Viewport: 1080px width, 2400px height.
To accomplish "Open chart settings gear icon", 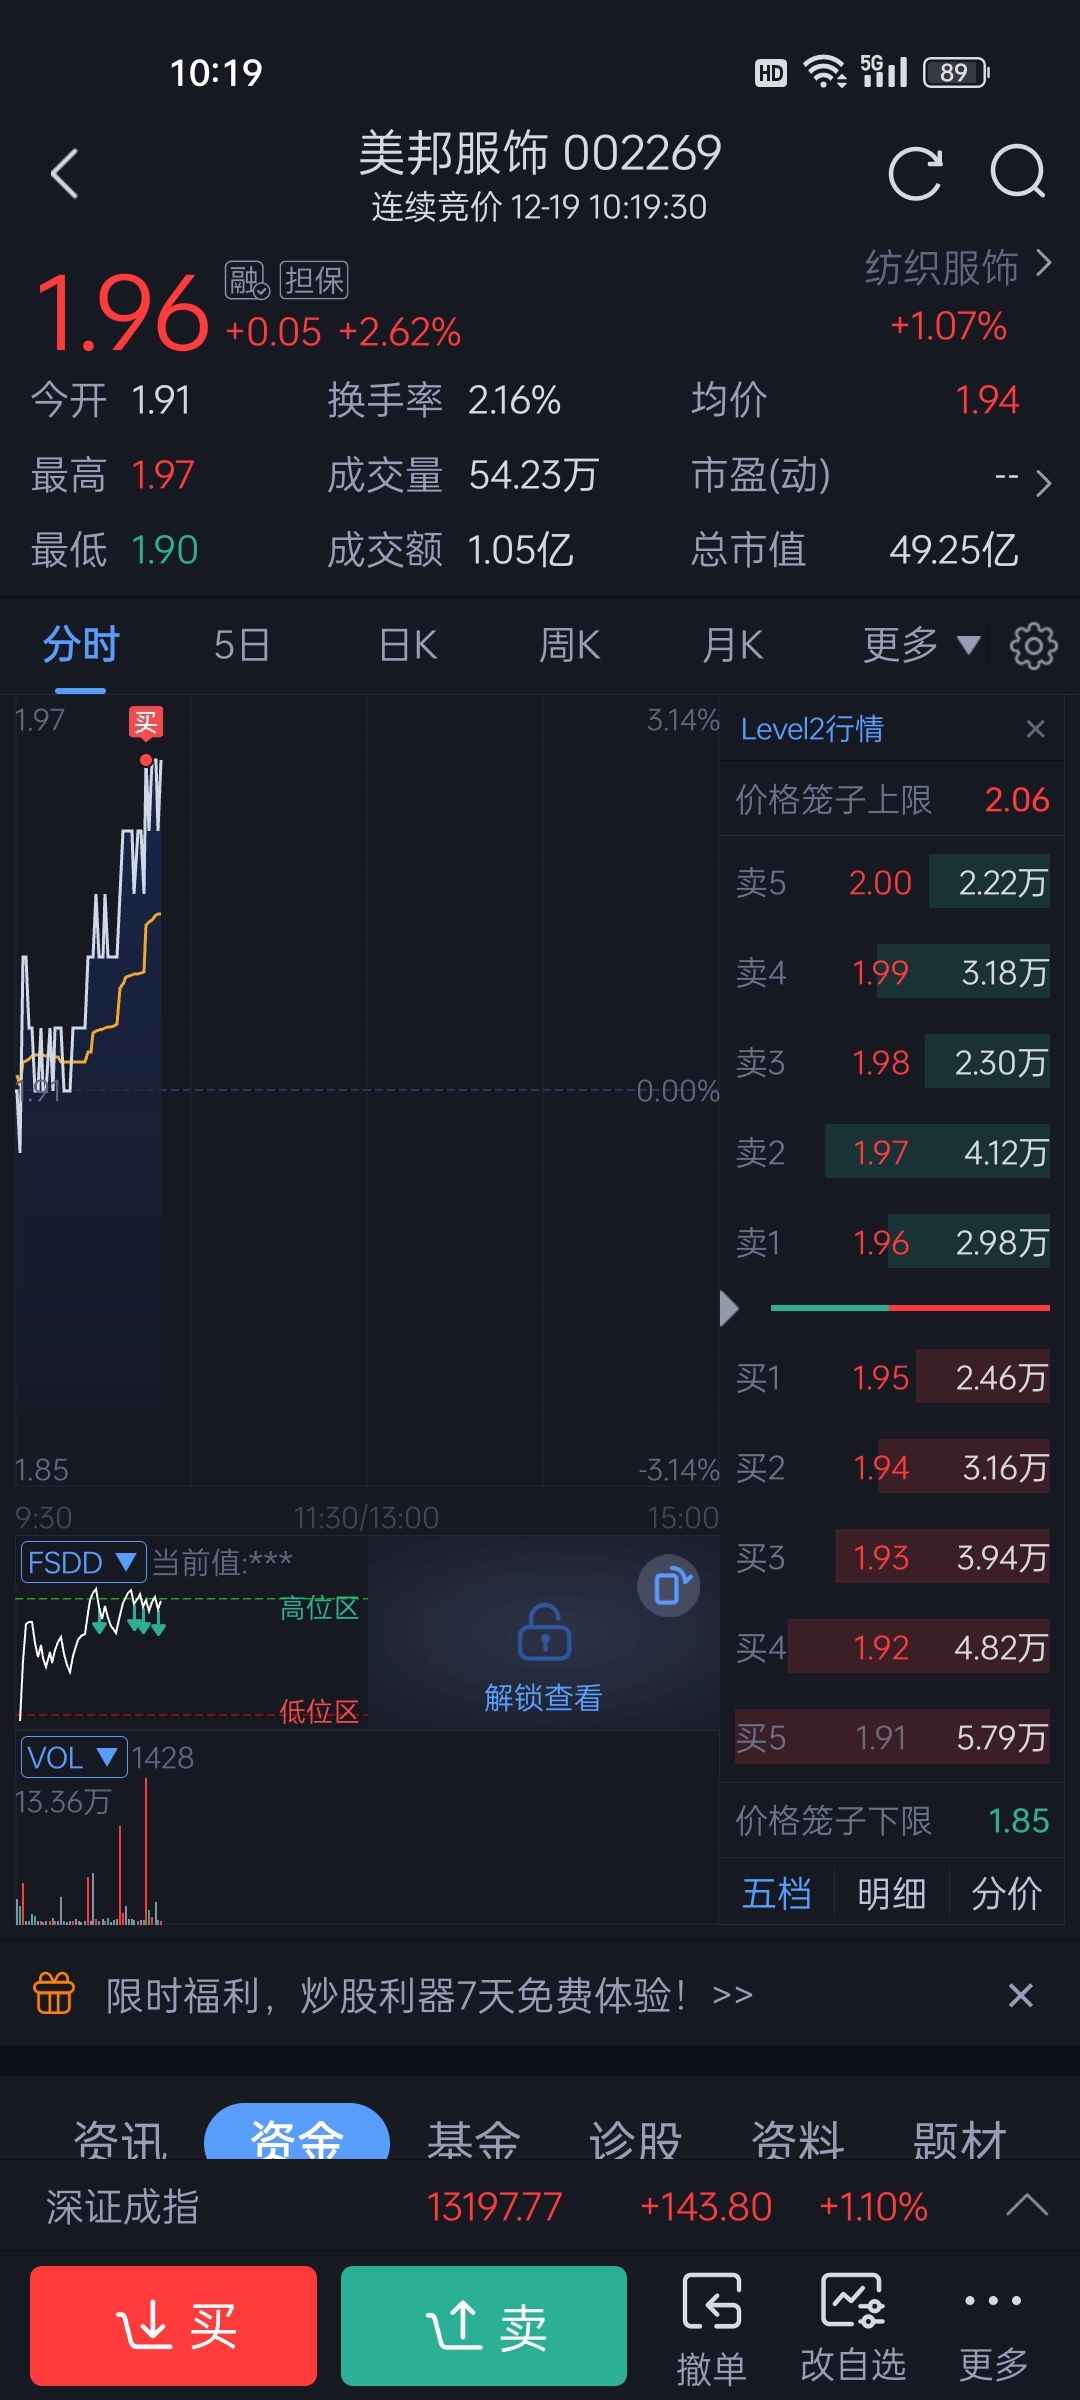I will coord(1033,646).
